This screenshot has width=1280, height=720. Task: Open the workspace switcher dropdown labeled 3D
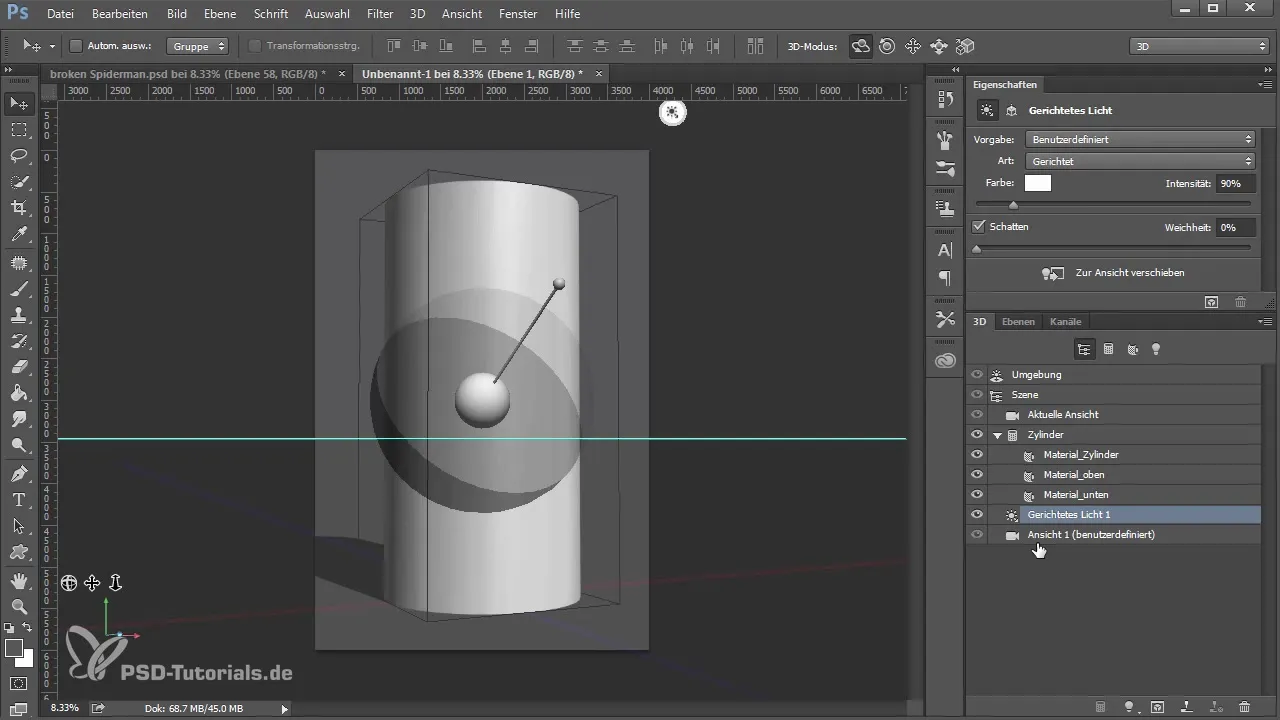[1198, 46]
